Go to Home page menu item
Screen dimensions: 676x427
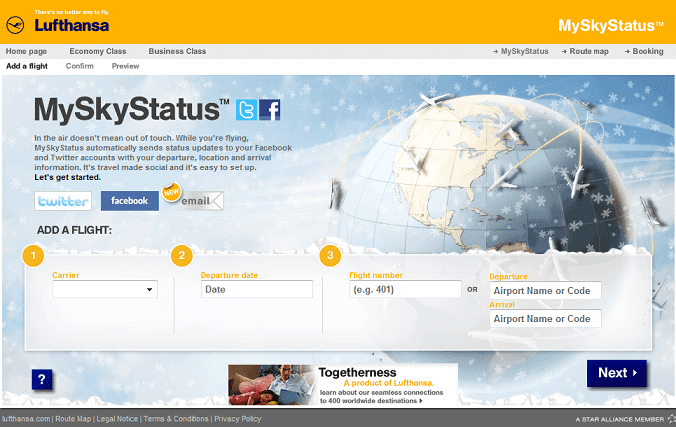[x=26, y=51]
